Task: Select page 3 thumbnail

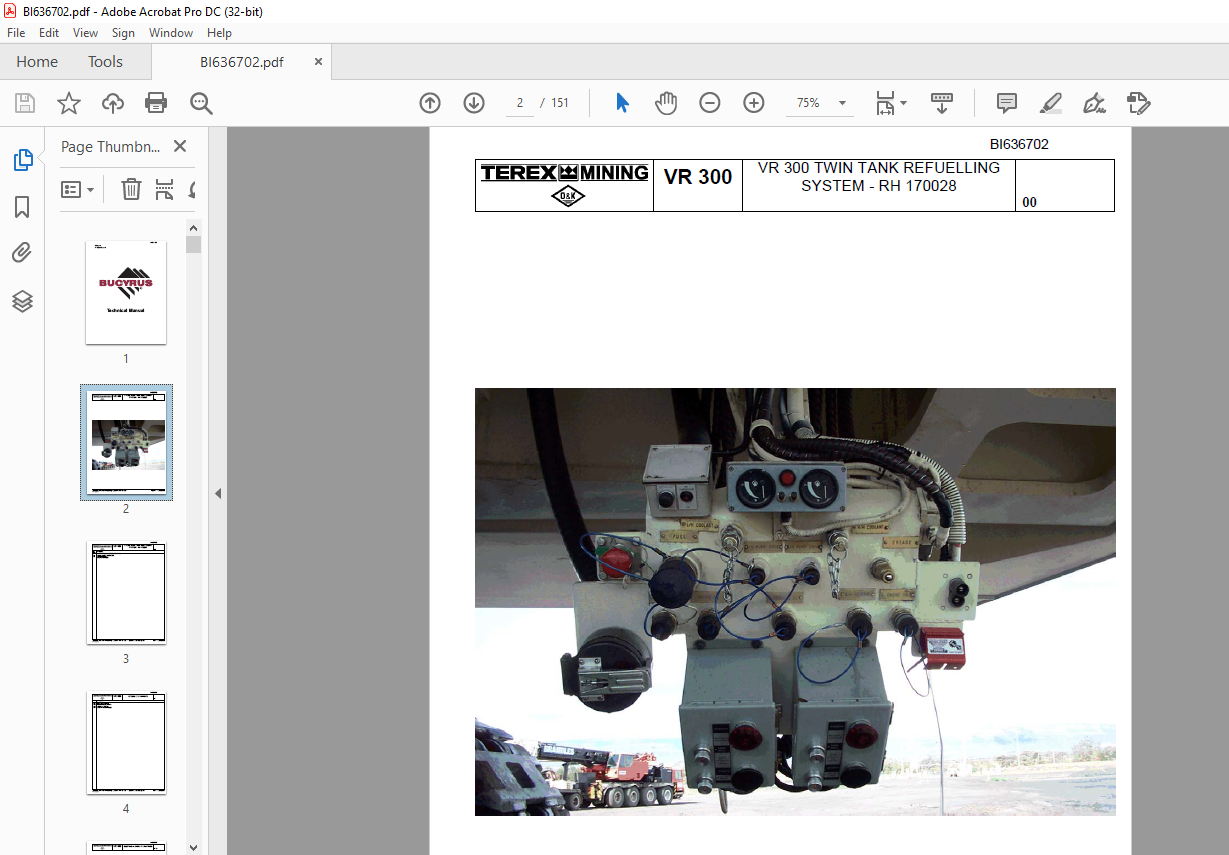Action: (x=126, y=593)
